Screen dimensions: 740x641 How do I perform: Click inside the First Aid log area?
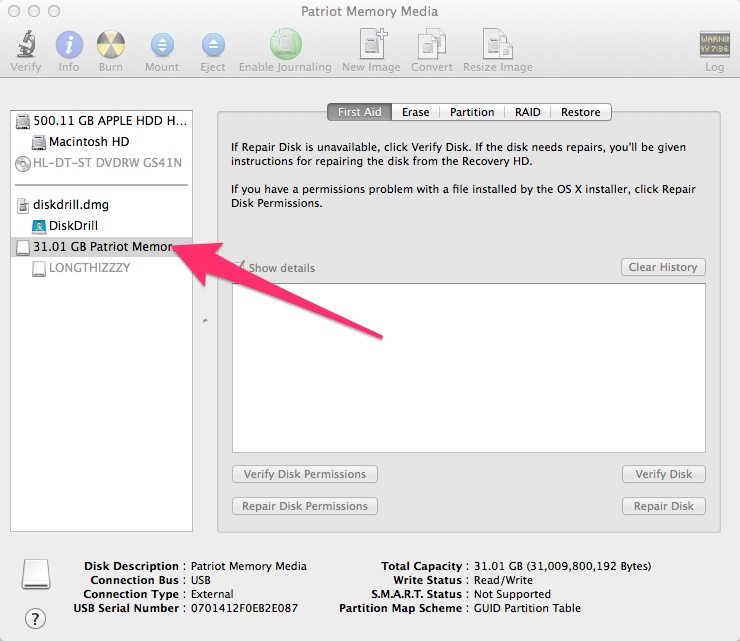click(469, 368)
